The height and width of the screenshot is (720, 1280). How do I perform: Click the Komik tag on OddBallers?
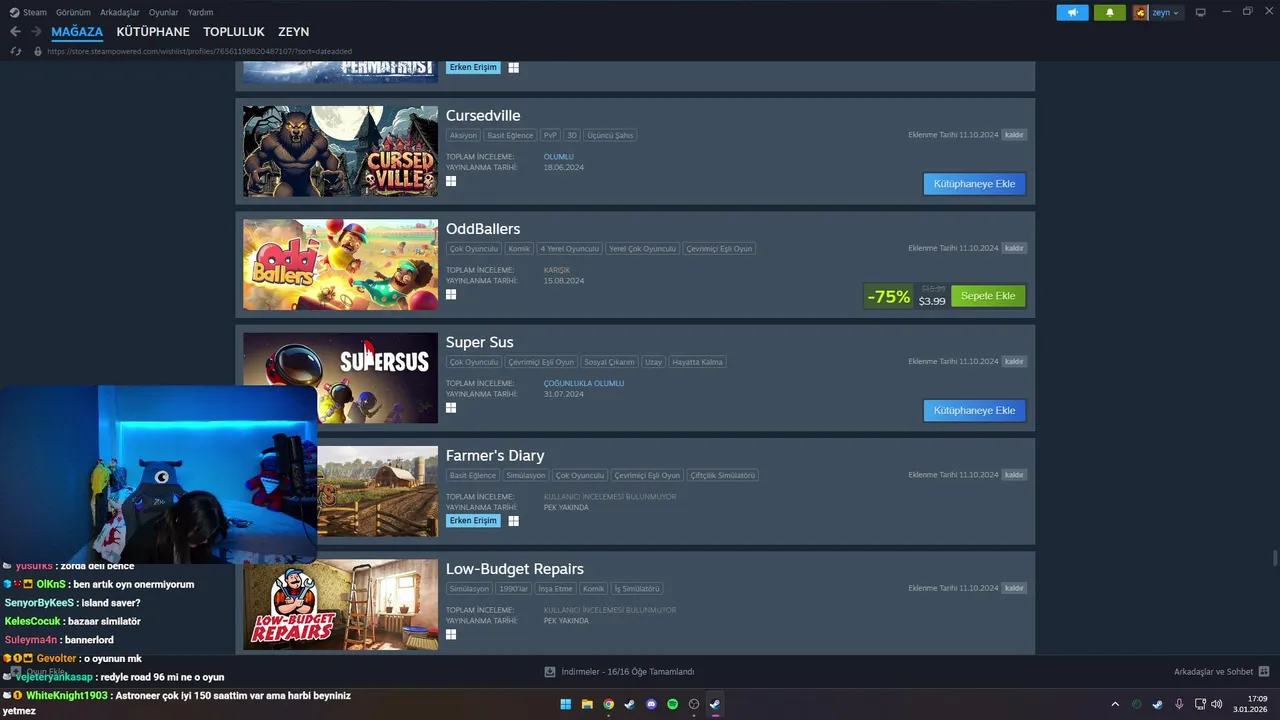(x=518, y=248)
